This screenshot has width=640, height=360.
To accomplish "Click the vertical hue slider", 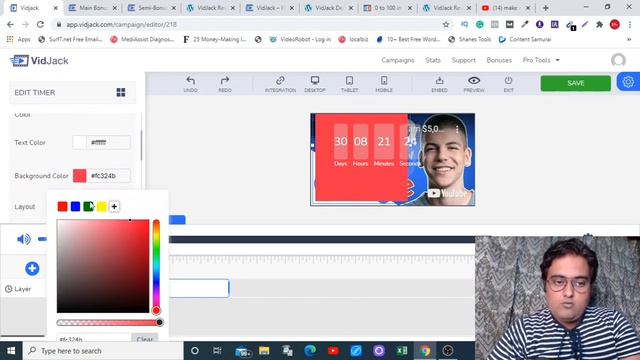I will pyautogui.click(x=156, y=266).
